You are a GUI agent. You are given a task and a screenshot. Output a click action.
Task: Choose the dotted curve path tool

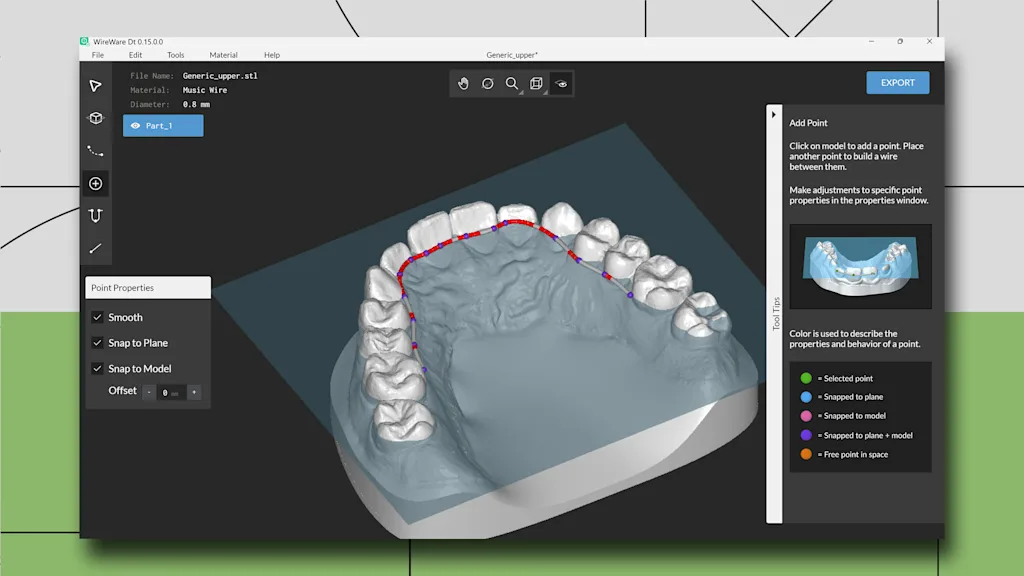(96, 151)
